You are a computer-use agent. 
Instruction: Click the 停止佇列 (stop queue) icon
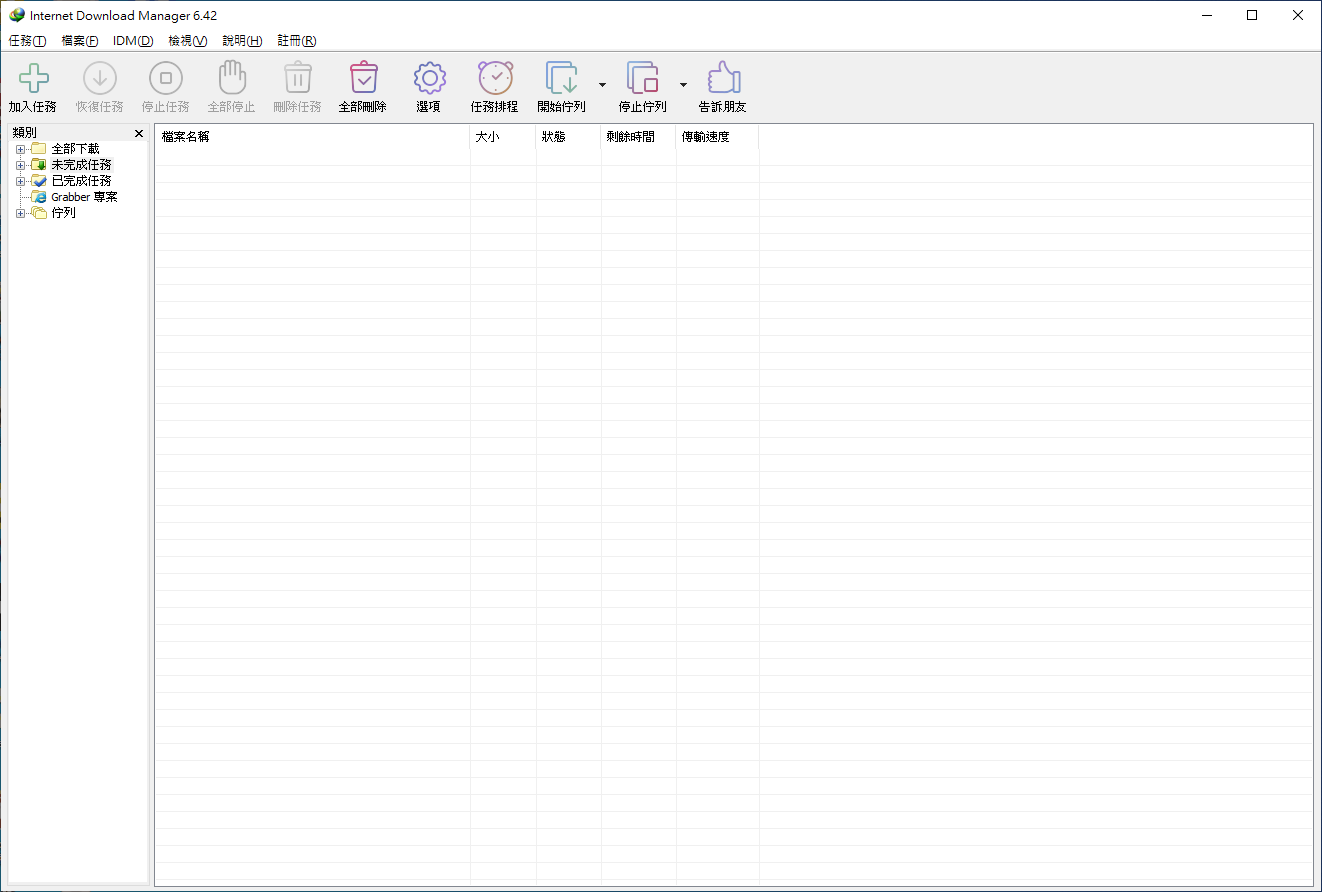(x=642, y=79)
